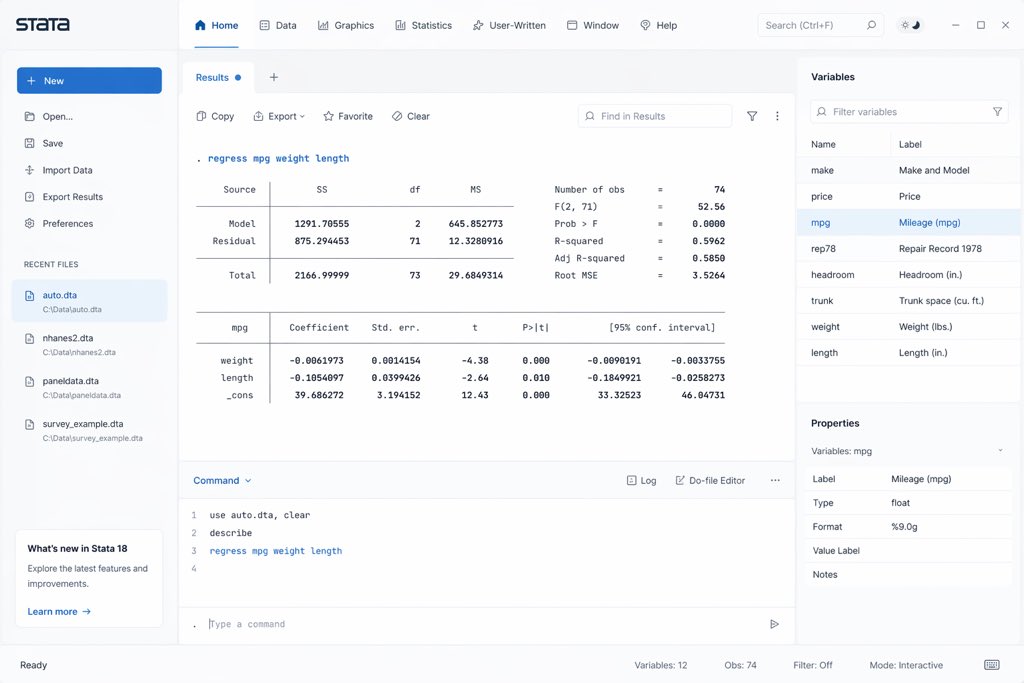1024x683 pixels.
Task: Expand the Command dropdown
Action: (x=222, y=481)
